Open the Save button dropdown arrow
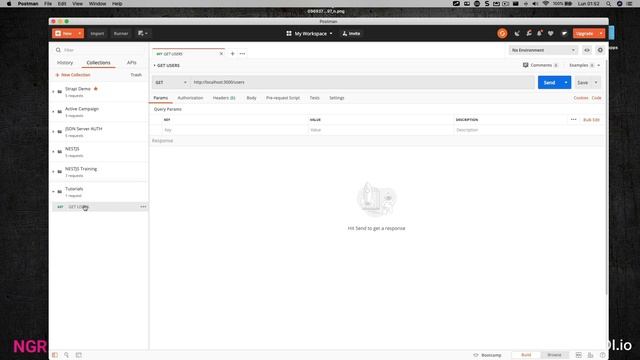 [x=596, y=83]
